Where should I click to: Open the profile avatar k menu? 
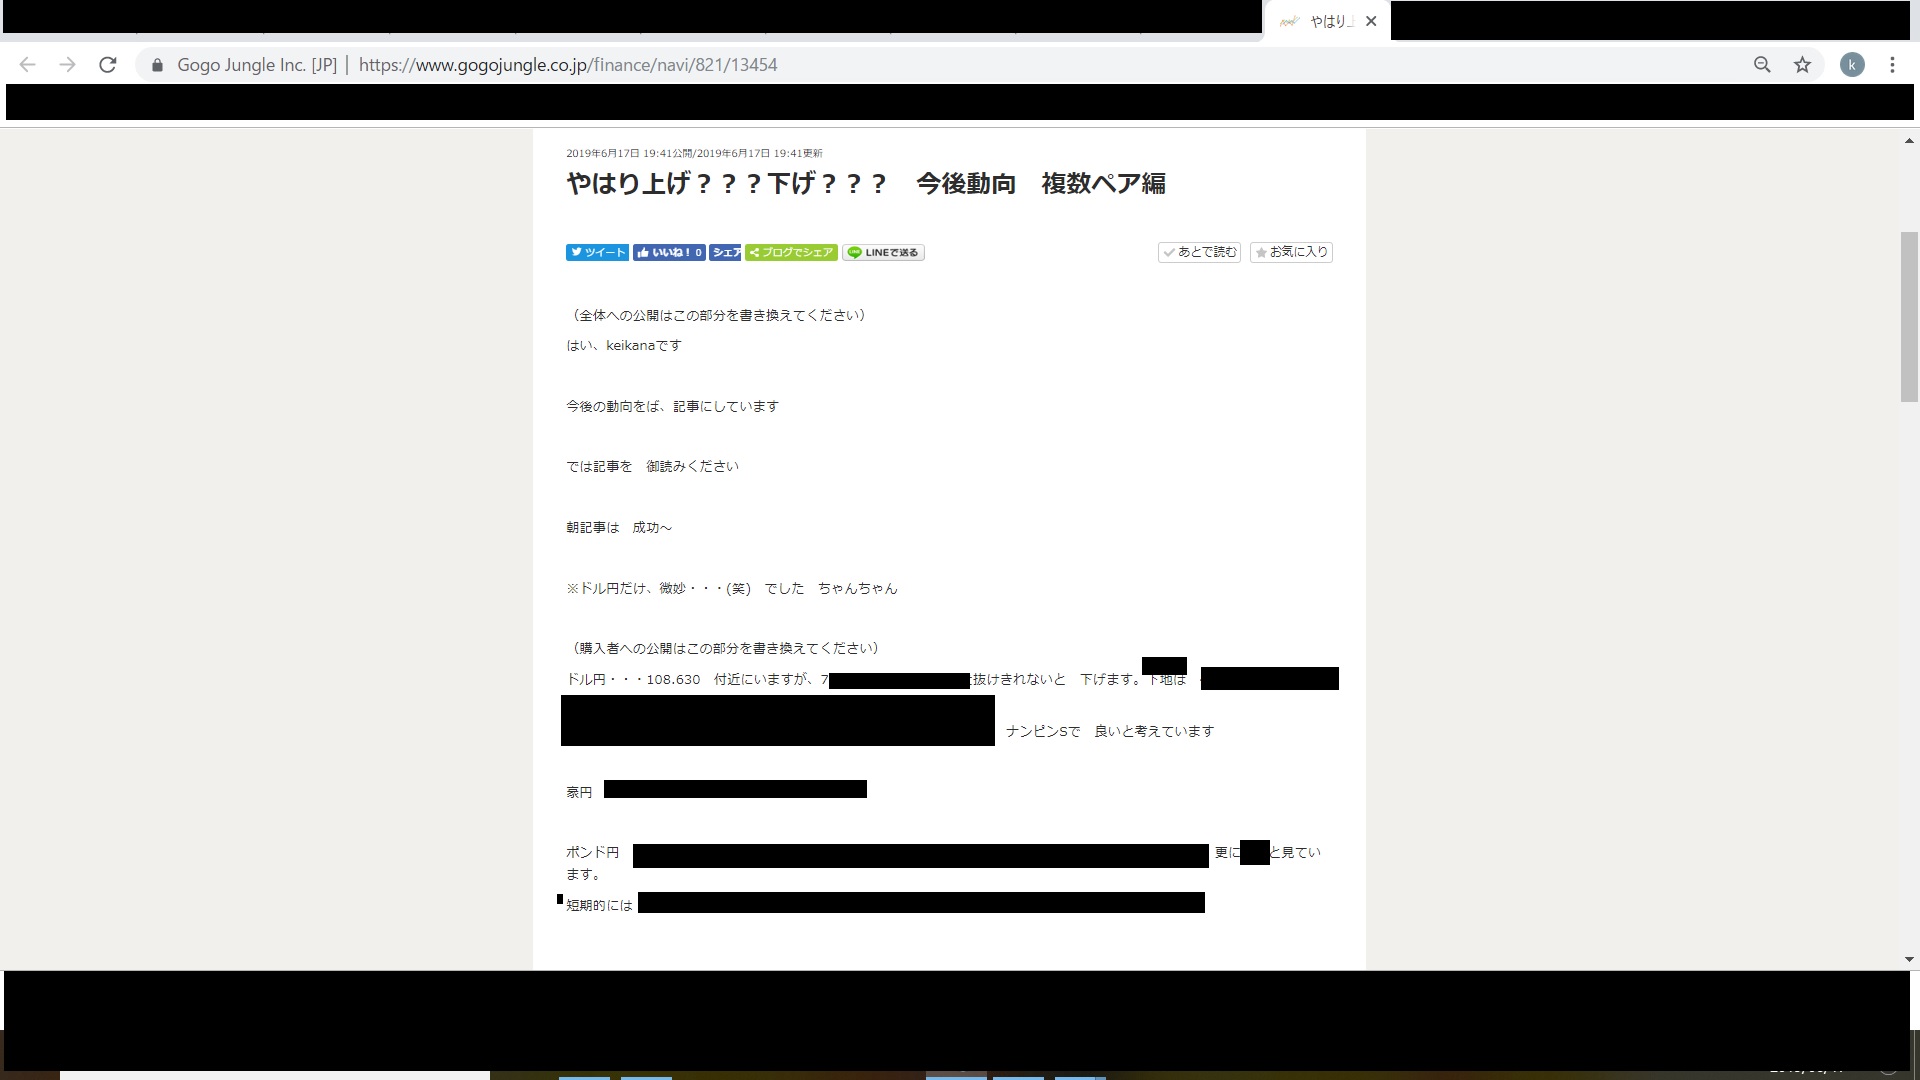click(x=1852, y=65)
